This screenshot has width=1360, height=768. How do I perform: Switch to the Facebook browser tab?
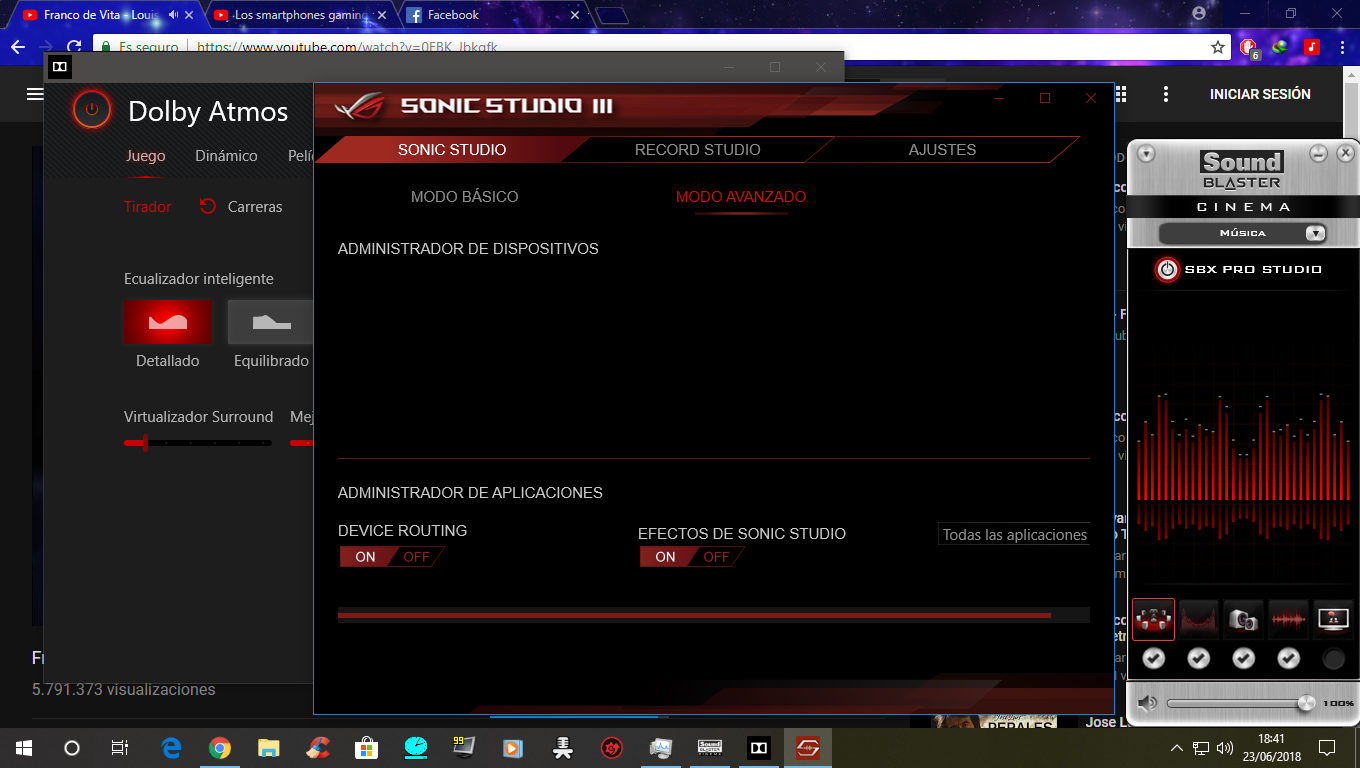[x=494, y=15]
